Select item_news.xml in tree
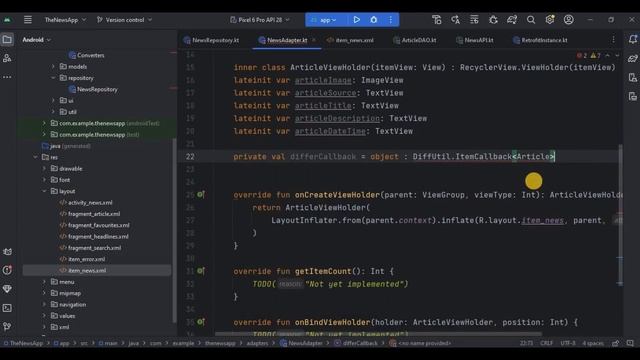The width and height of the screenshot is (640, 360). 82,271
